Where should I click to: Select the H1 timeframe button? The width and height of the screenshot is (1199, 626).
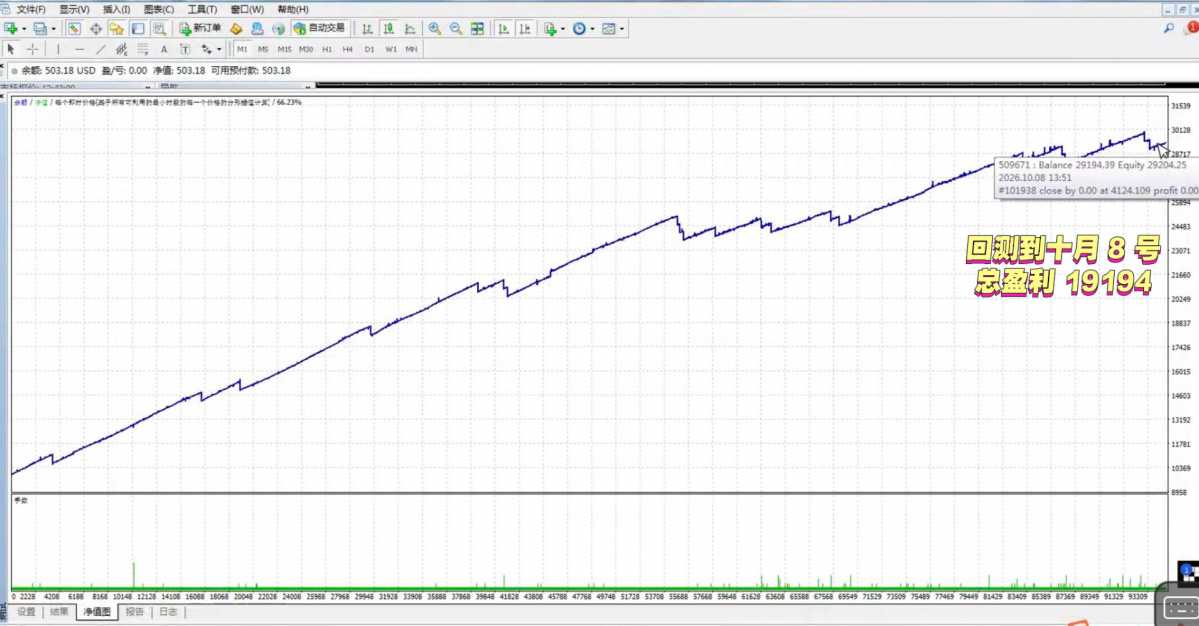(327, 49)
